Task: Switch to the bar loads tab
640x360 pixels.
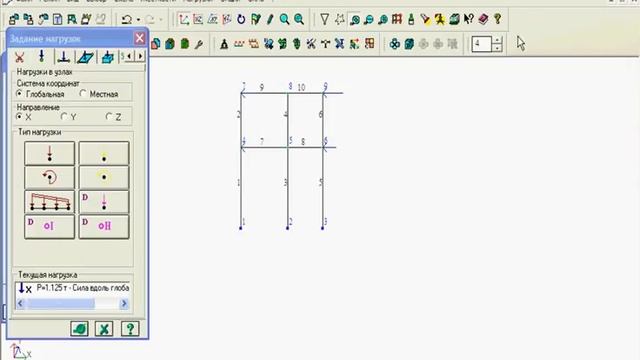Action: point(63,57)
